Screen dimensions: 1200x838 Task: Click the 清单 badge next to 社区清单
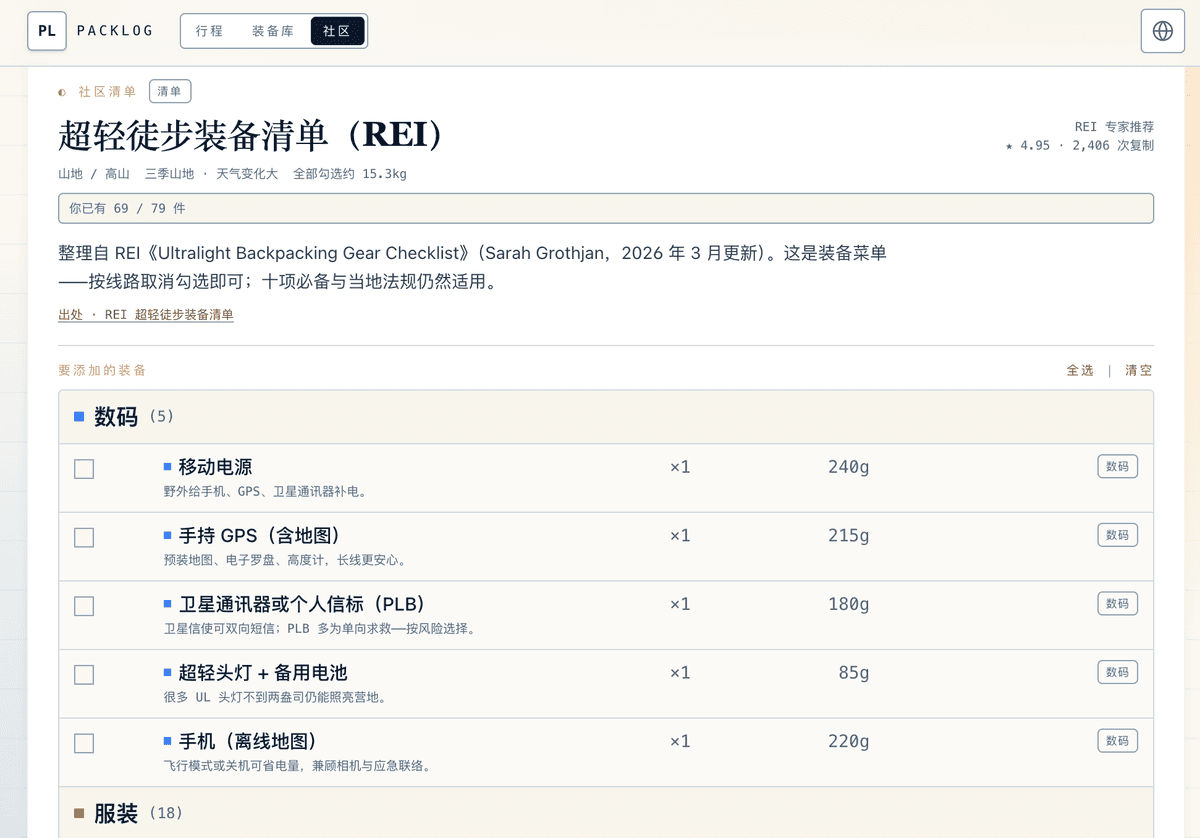click(170, 91)
